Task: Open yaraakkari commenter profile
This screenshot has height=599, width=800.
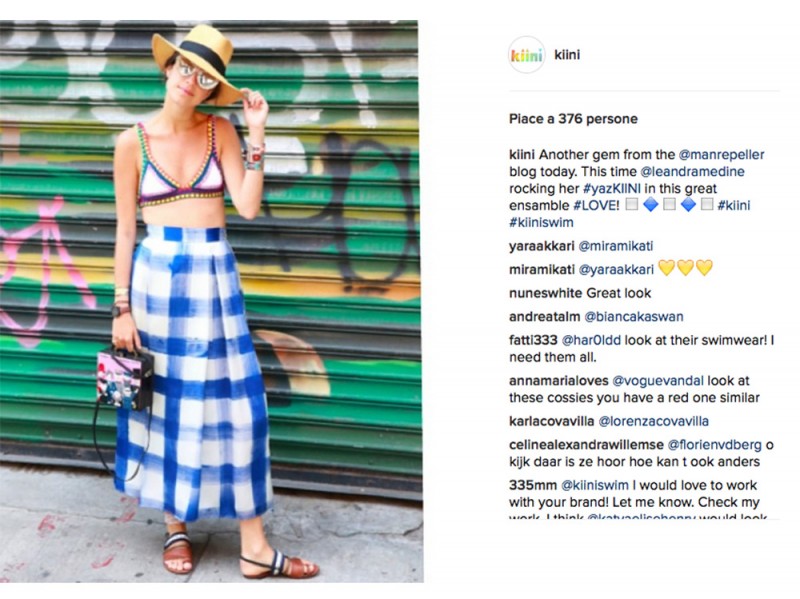Action: coord(542,246)
